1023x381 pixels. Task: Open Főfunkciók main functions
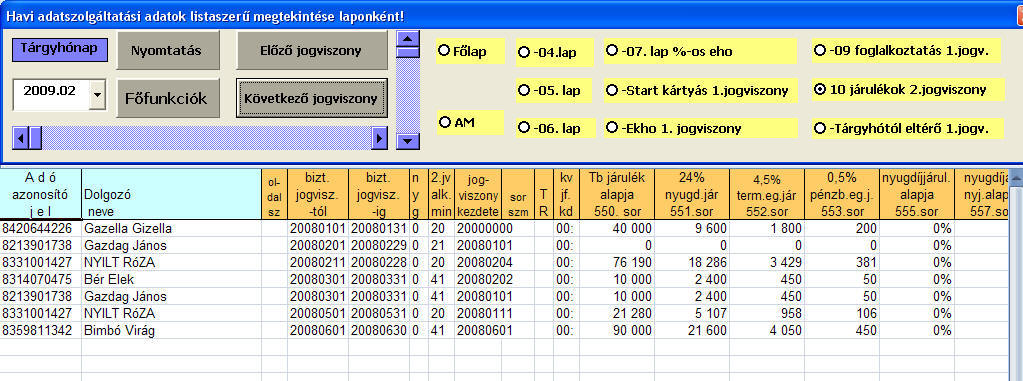pos(168,99)
